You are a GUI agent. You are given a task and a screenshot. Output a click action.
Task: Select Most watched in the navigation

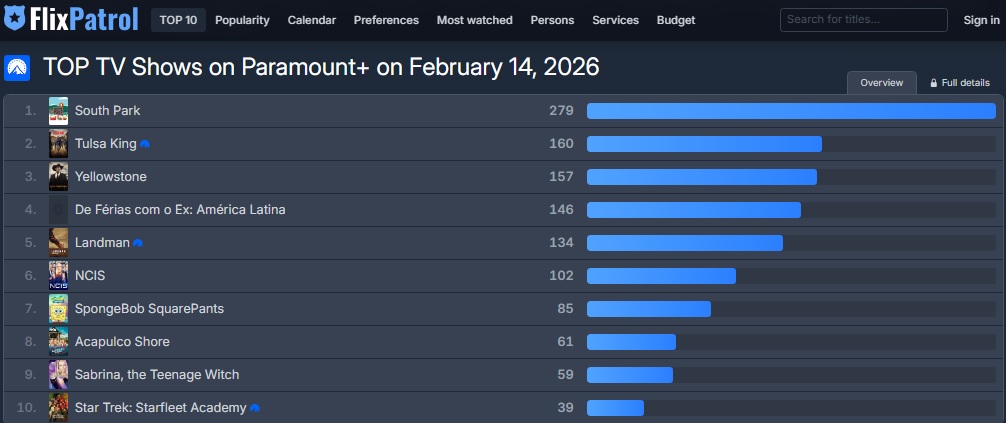pos(474,20)
